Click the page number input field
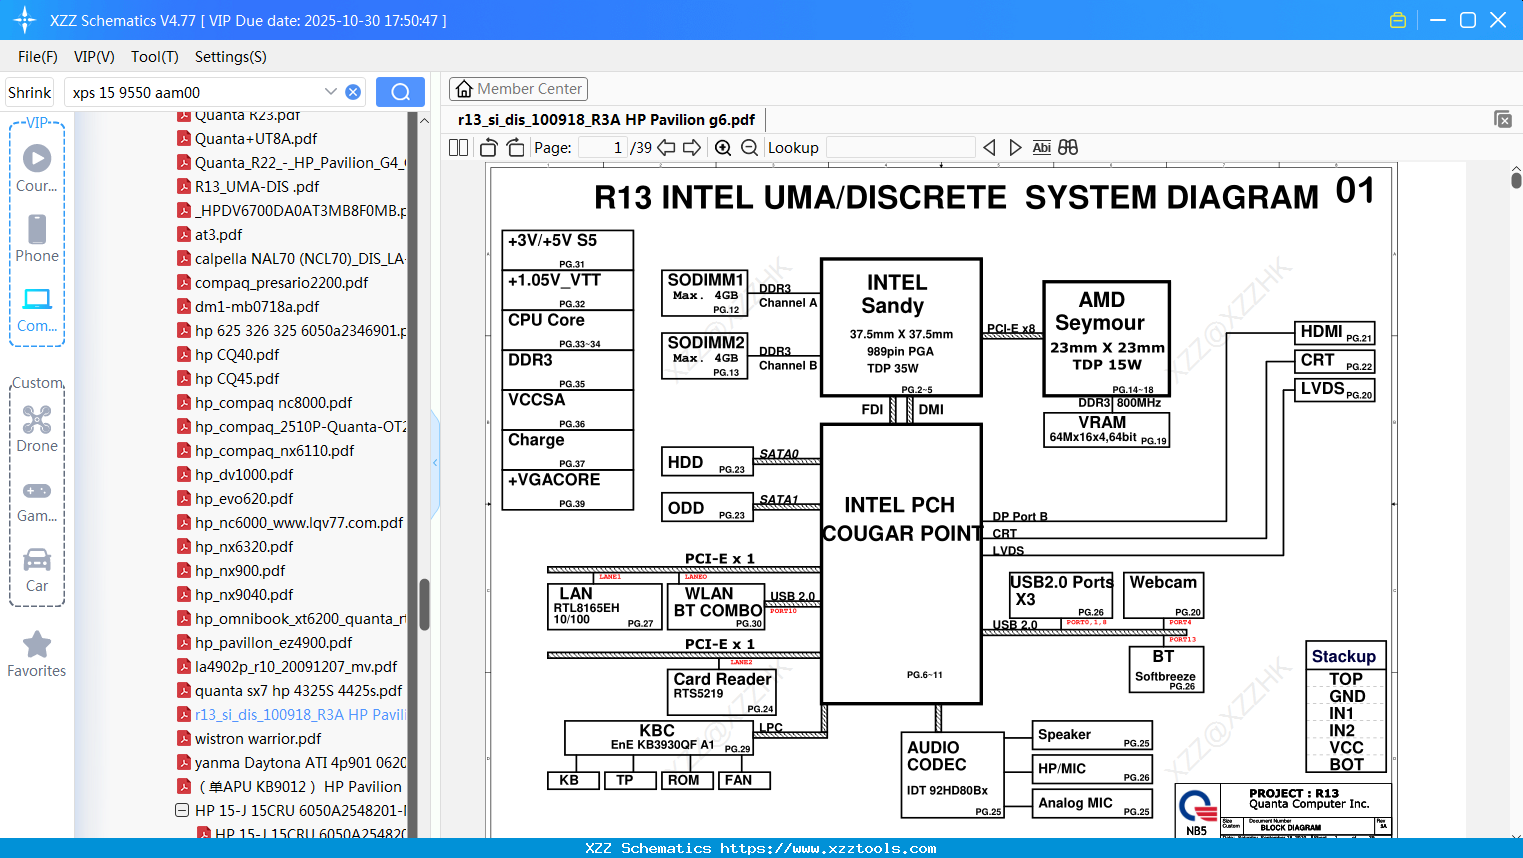 pyautogui.click(x=603, y=147)
